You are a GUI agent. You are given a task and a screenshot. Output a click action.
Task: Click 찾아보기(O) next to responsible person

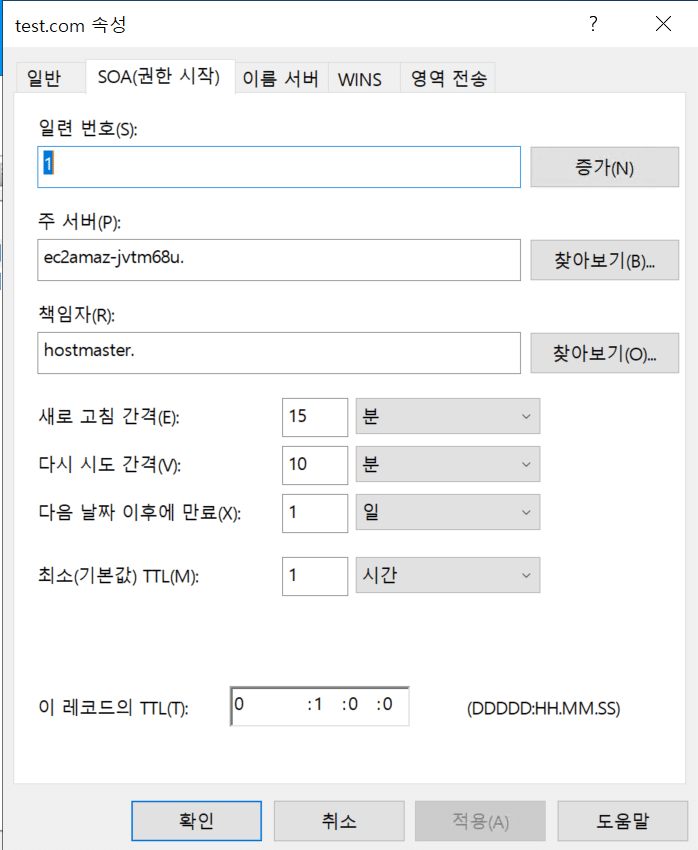[604, 353]
